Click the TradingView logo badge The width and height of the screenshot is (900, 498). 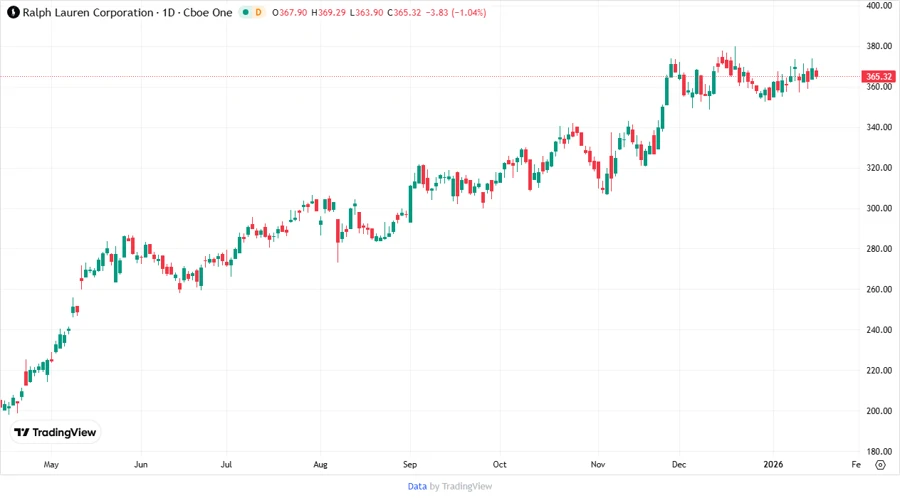pyautogui.click(x=56, y=432)
